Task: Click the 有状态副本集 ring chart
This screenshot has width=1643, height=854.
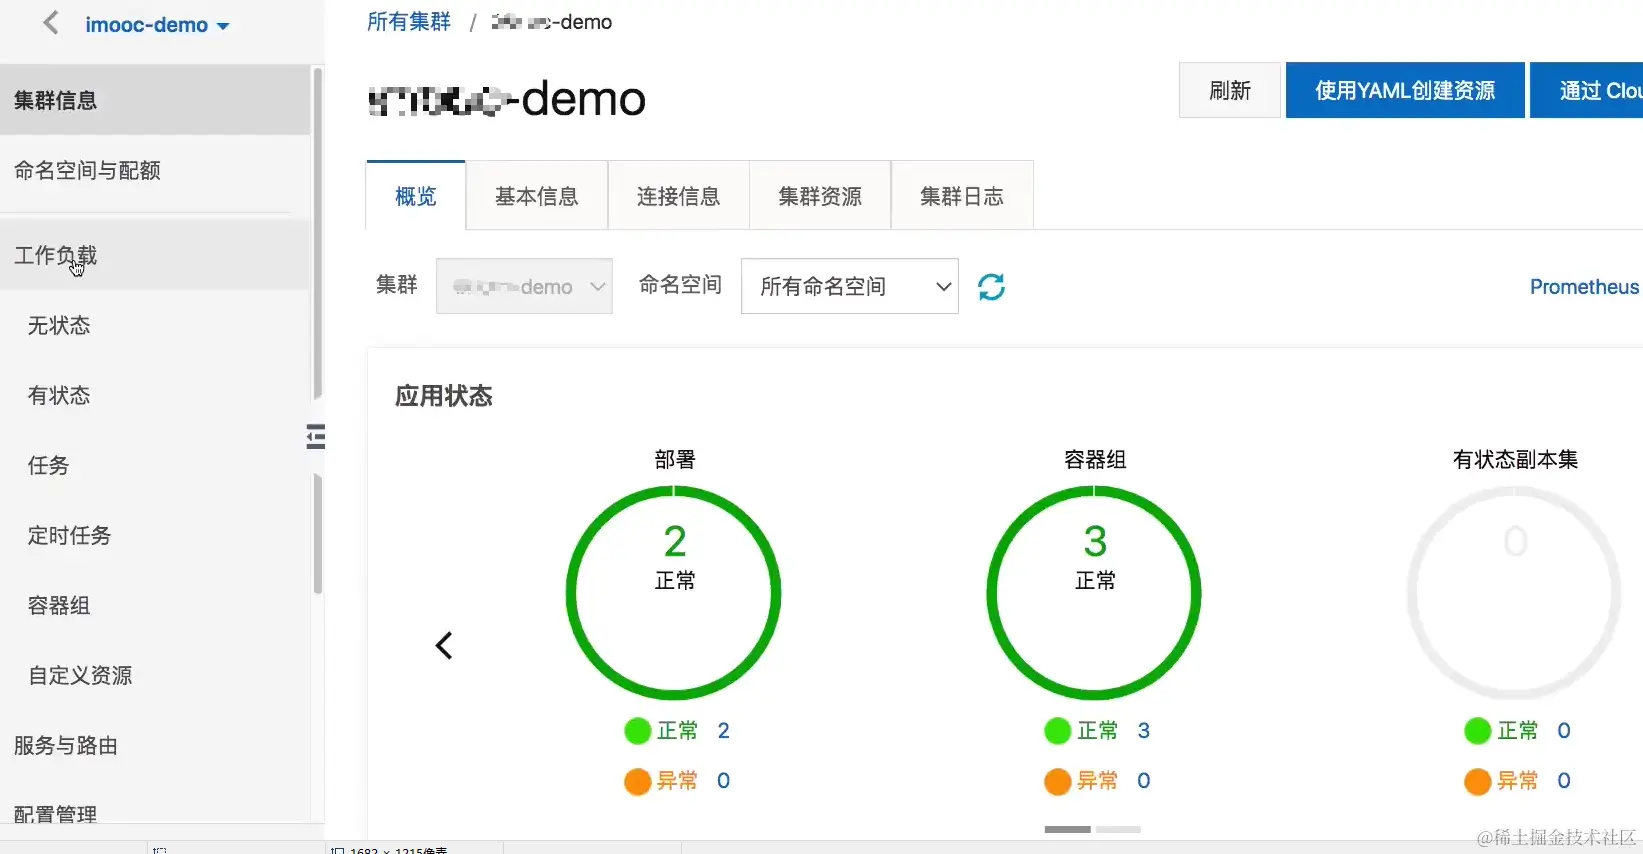Action: point(1515,593)
